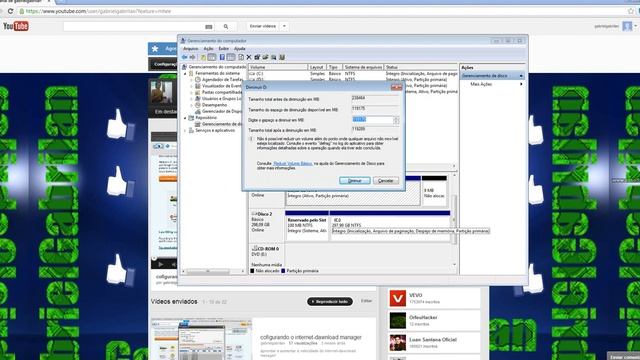This screenshot has height=360, width=640.
Task: Click the YouTube search magnifier button
Action: coord(226,27)
